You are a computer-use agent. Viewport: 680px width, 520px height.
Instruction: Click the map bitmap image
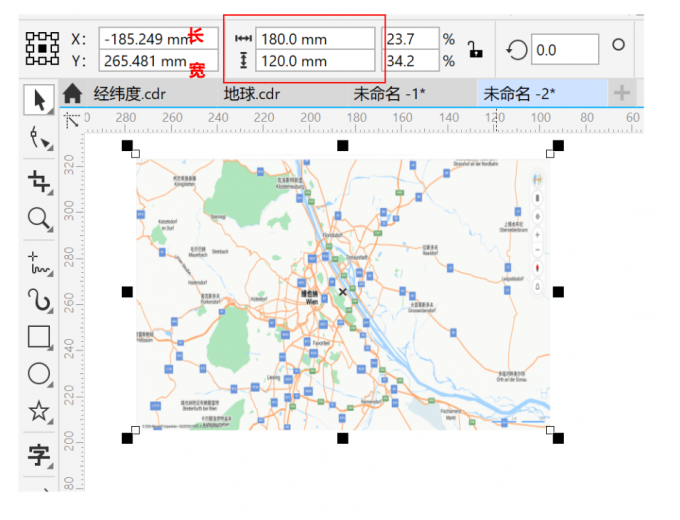343,295
